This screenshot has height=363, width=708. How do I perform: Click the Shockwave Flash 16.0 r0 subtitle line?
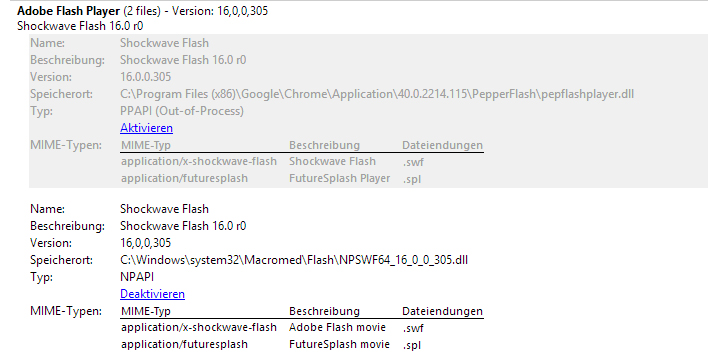[x=80, y=26]
